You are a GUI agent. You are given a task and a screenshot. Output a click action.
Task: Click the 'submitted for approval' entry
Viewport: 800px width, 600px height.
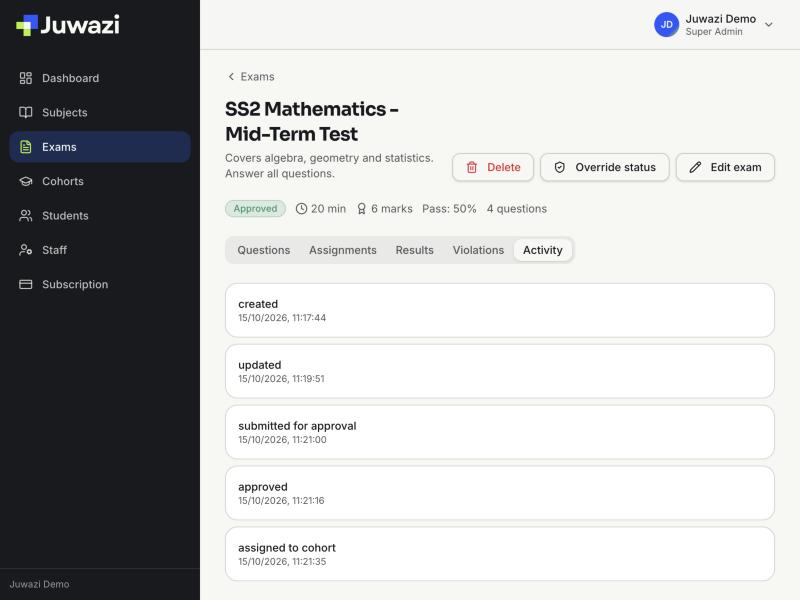pyautogui.click(x=499, y=432)
